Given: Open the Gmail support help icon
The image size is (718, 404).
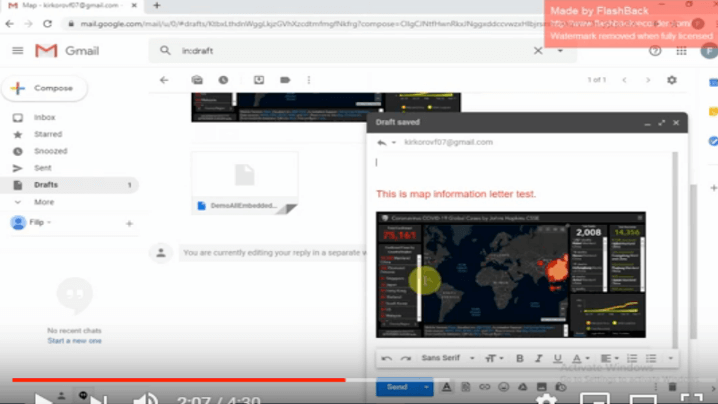Looking at the screenshot, I should [x=655, y=51].
